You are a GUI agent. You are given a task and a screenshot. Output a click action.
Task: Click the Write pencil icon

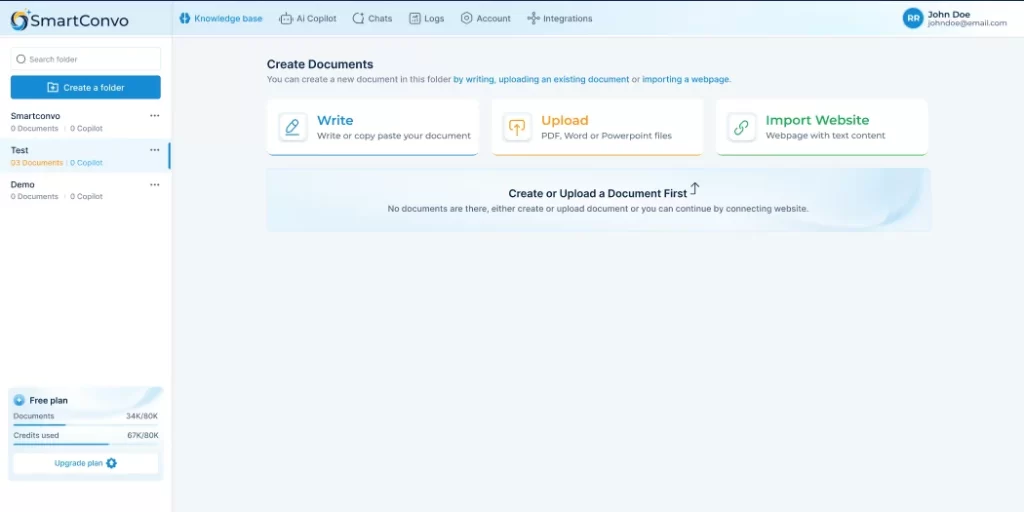tap(293, 127)
